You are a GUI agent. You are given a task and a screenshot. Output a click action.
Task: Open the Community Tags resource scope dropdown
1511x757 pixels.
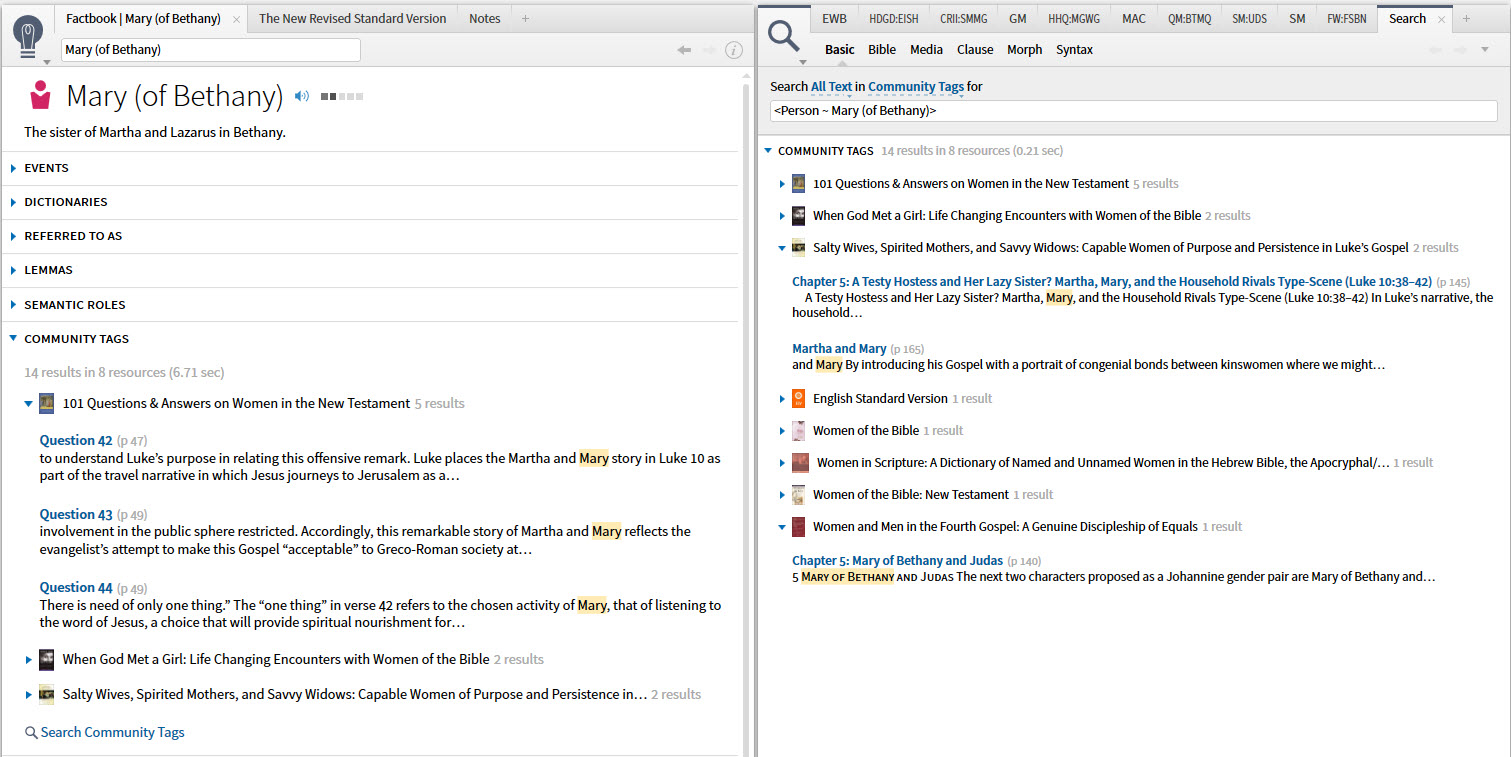(916, 87)
